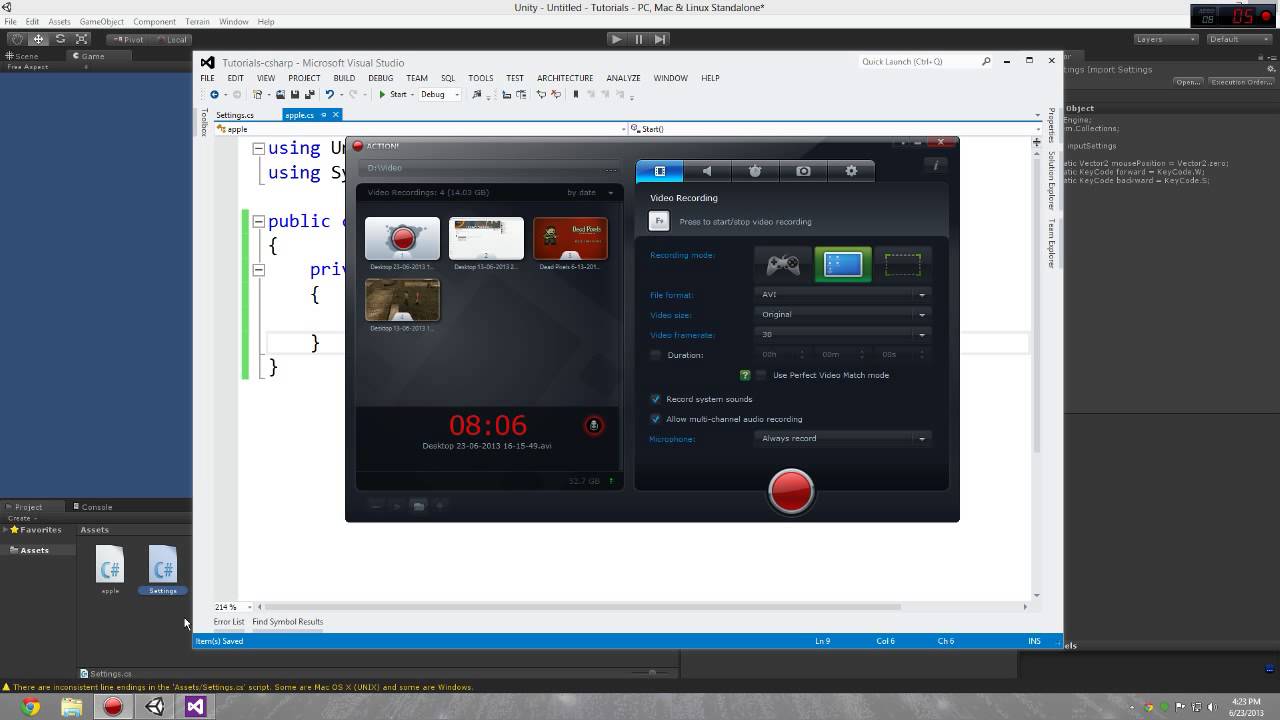1280x720 pixels.
Task: Open the File format AVI dropdown
Action: point(843,294)
